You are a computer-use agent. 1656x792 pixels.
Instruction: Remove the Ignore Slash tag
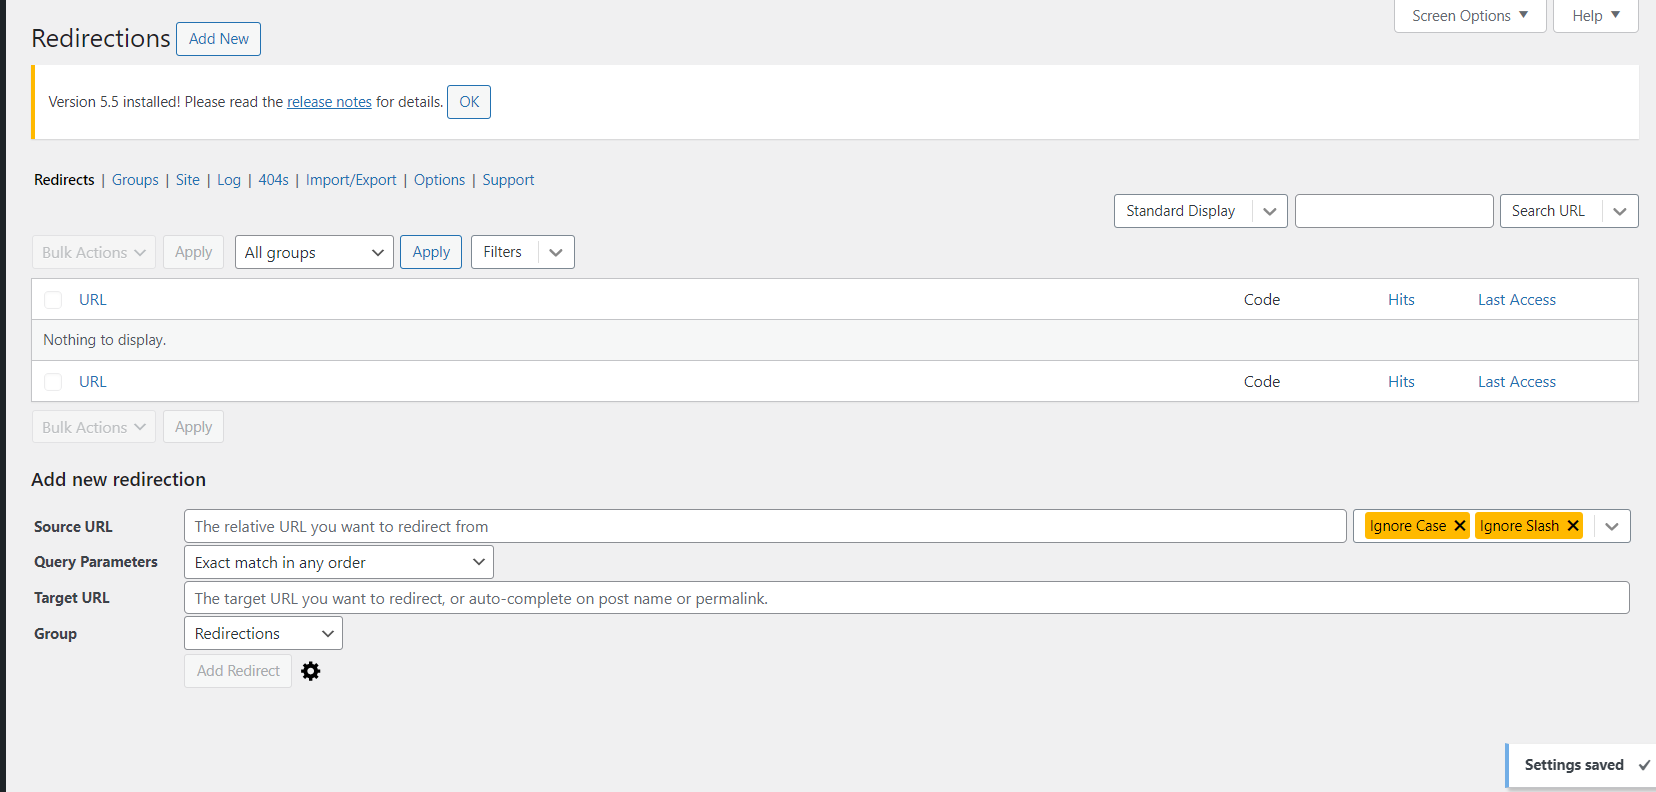(x=1573, y=526)
